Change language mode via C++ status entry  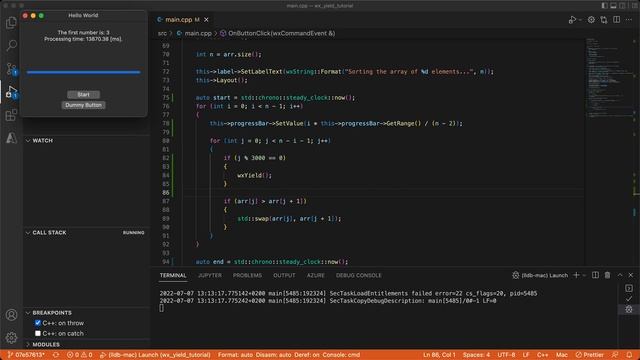pyautogui.click(x=542, y=355)
